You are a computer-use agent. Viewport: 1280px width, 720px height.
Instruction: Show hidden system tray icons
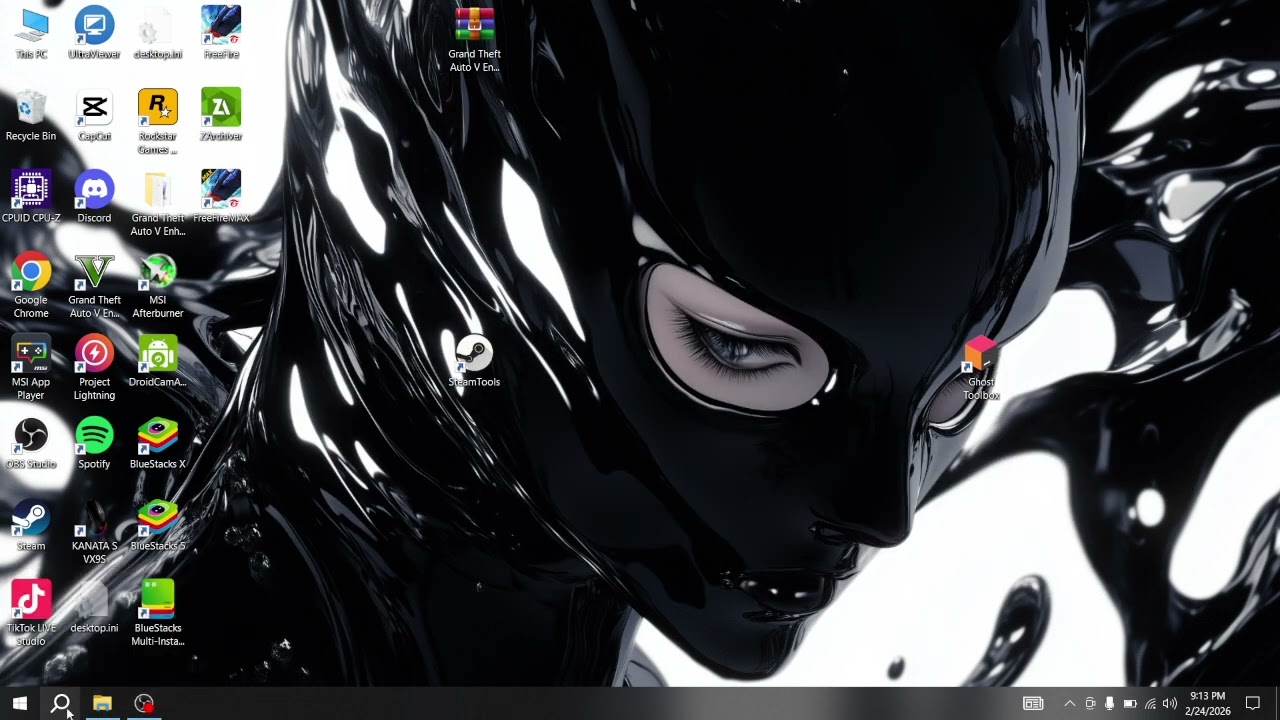click(x=1069, y=703)
